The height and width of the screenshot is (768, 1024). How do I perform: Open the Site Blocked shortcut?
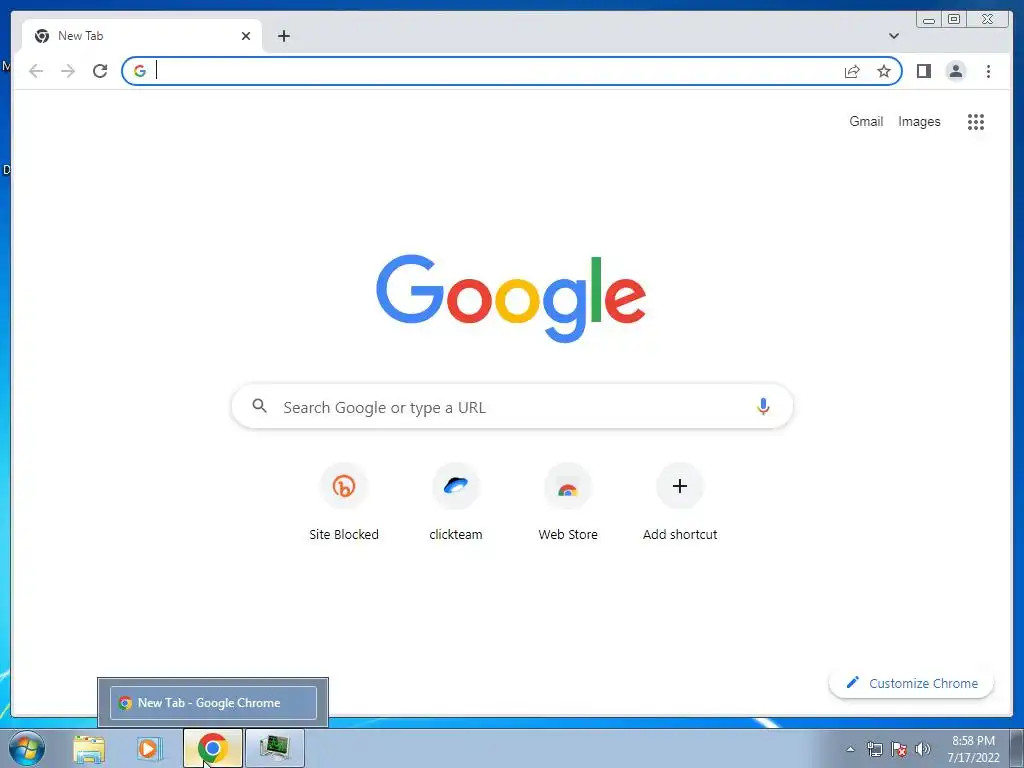pos(344,502)
